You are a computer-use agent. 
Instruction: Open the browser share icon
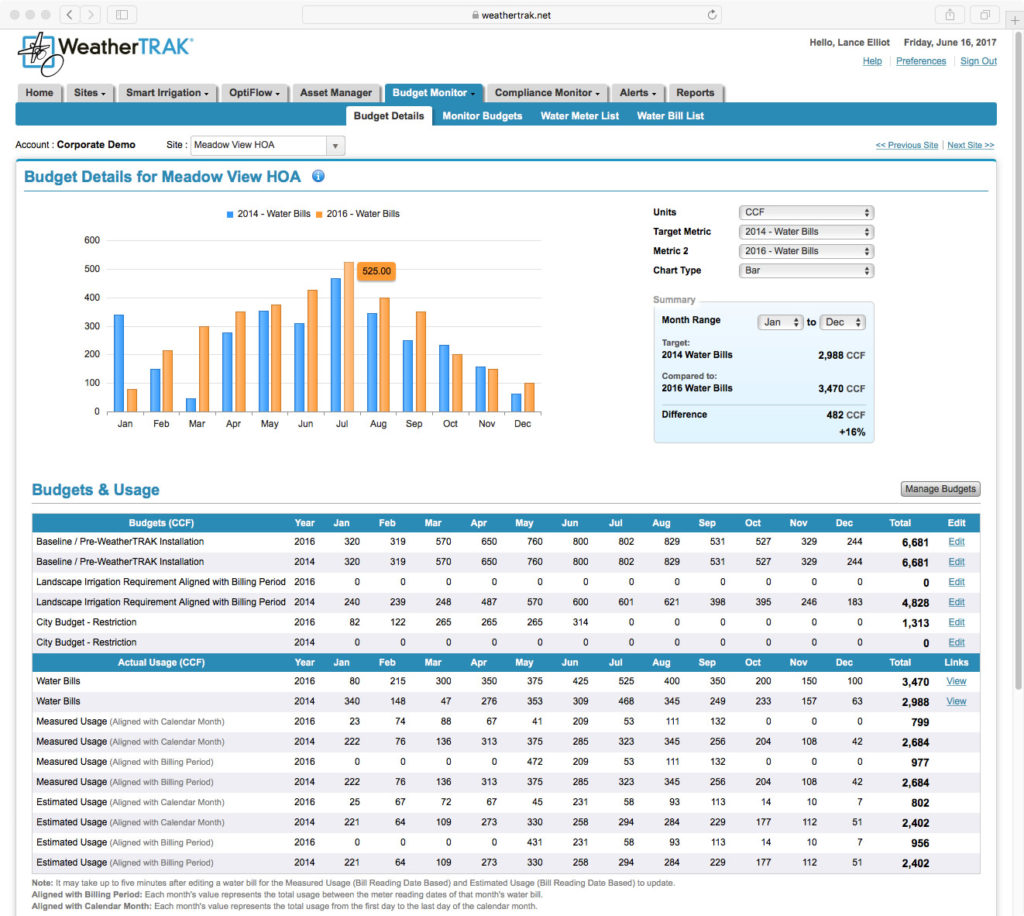click(950, 14)
